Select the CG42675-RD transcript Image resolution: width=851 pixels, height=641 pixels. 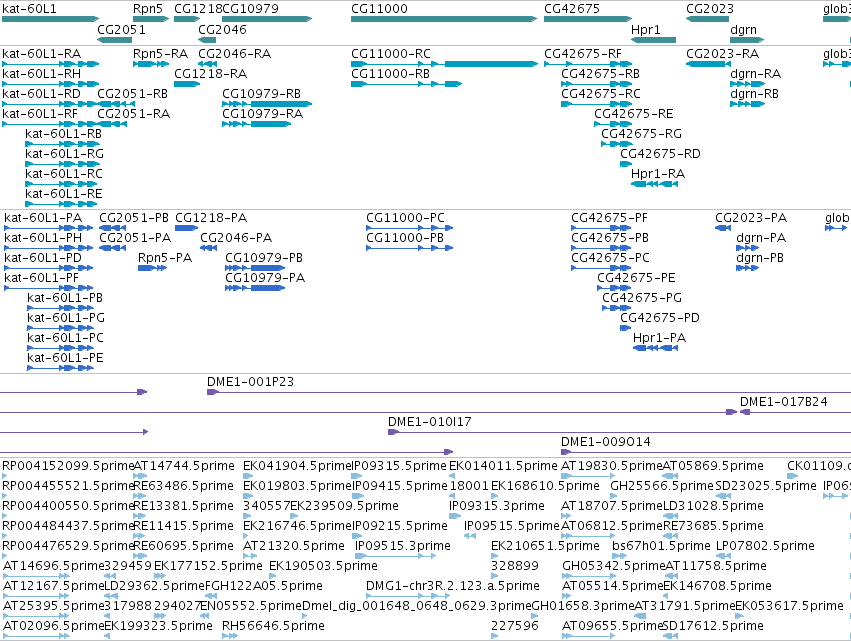point(626,164)
